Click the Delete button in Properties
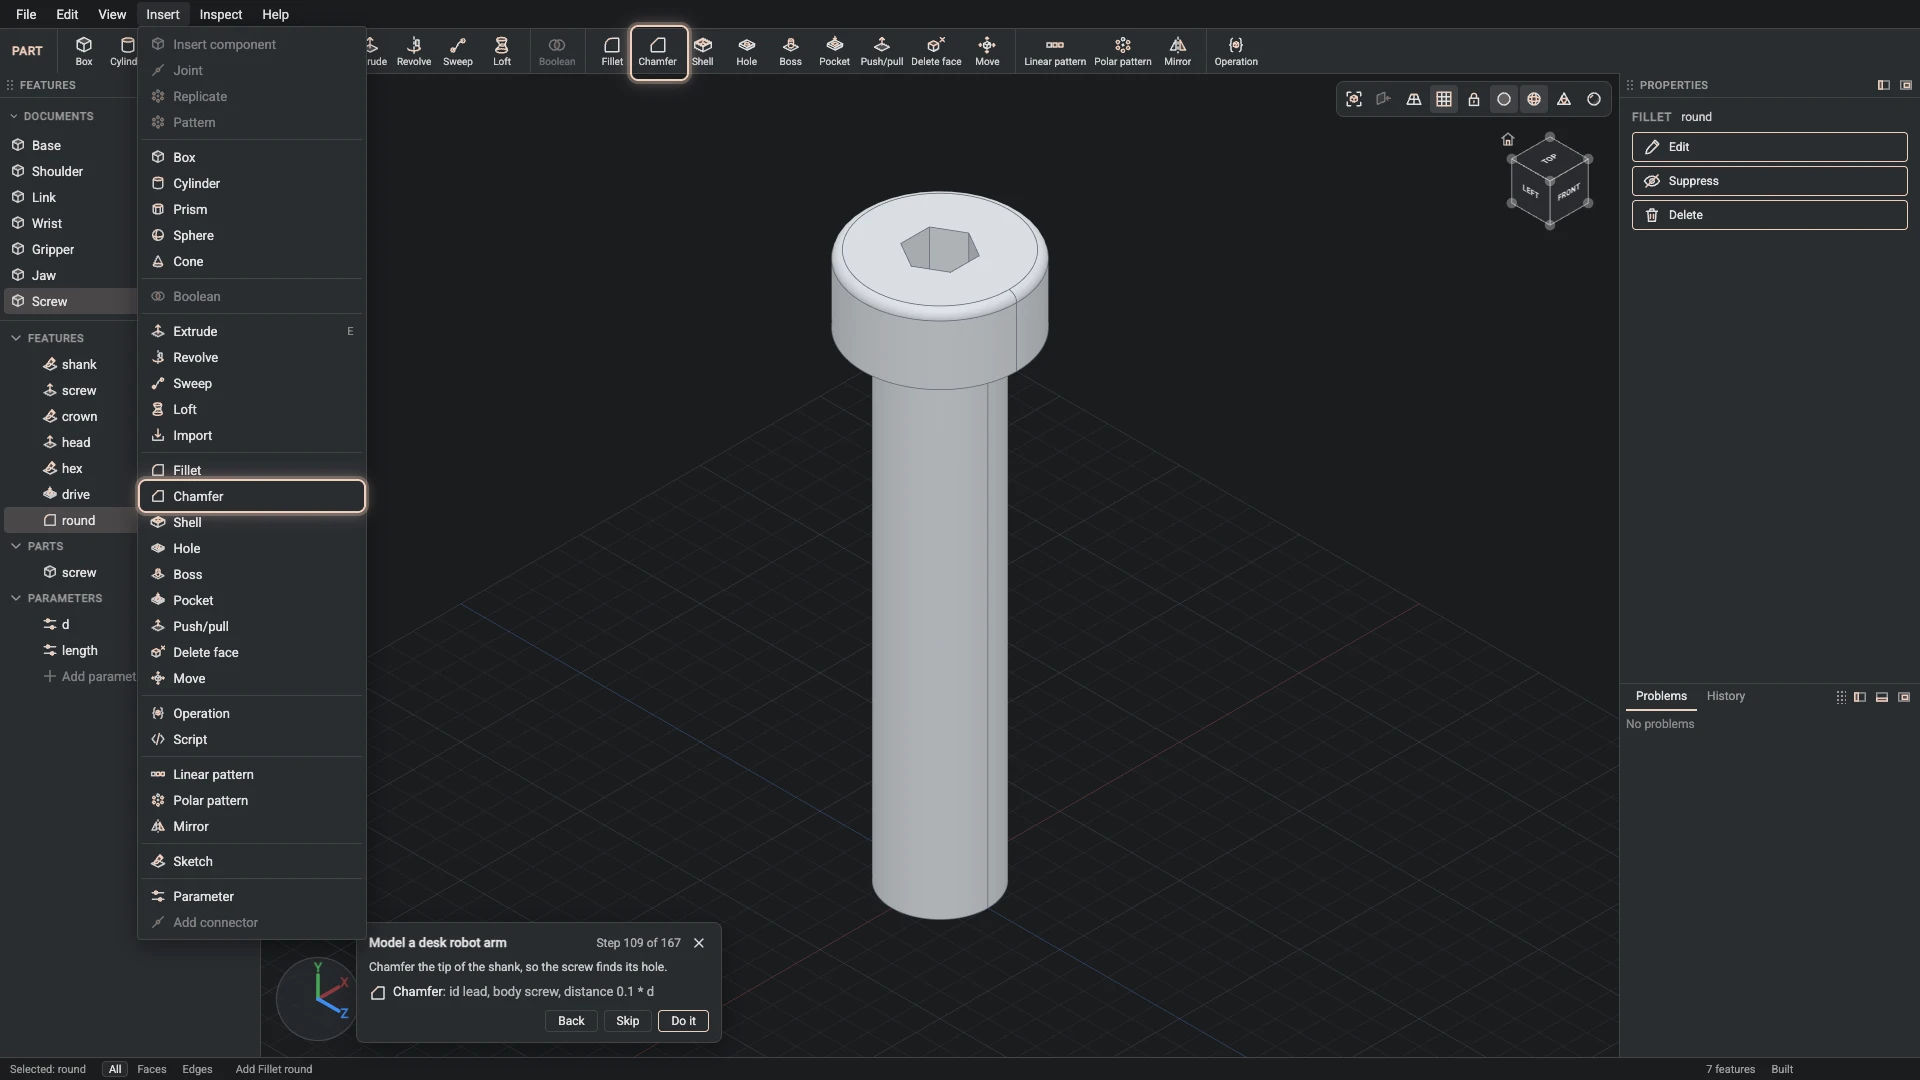1920x1080 pixels. coord(1770,215)
